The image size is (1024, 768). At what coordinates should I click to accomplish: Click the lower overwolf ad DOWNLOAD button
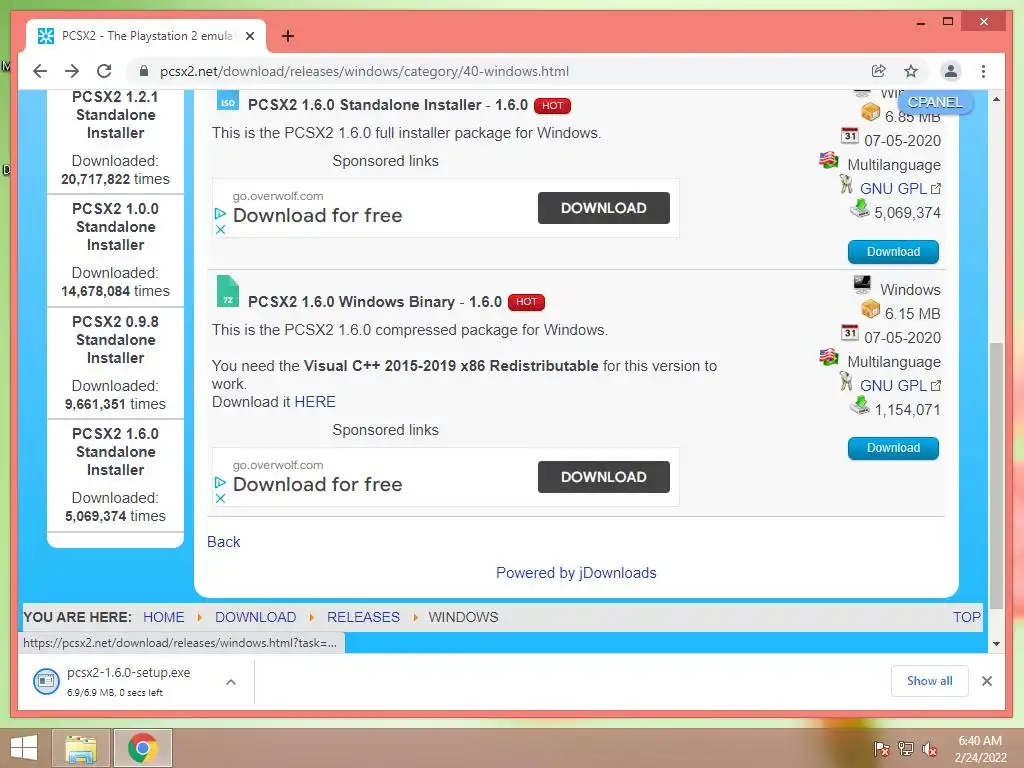point(603,477)
